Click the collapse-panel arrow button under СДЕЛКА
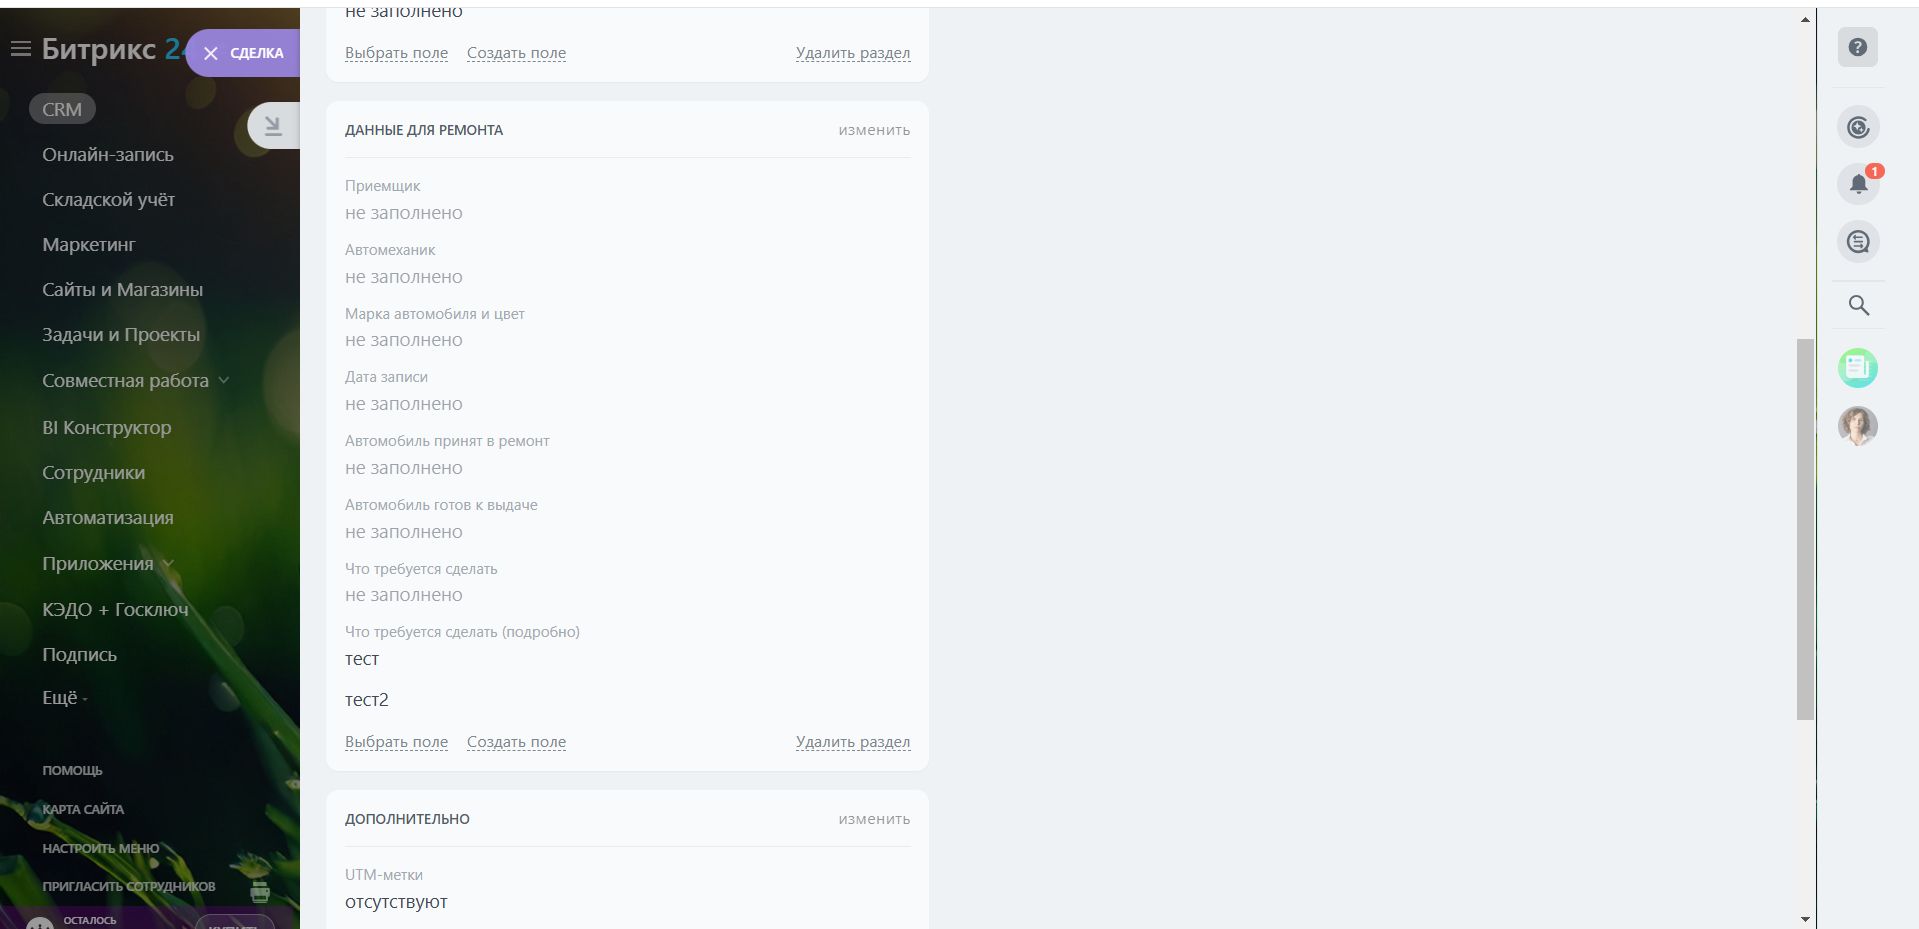The image size is (1919, 929). 272,126
